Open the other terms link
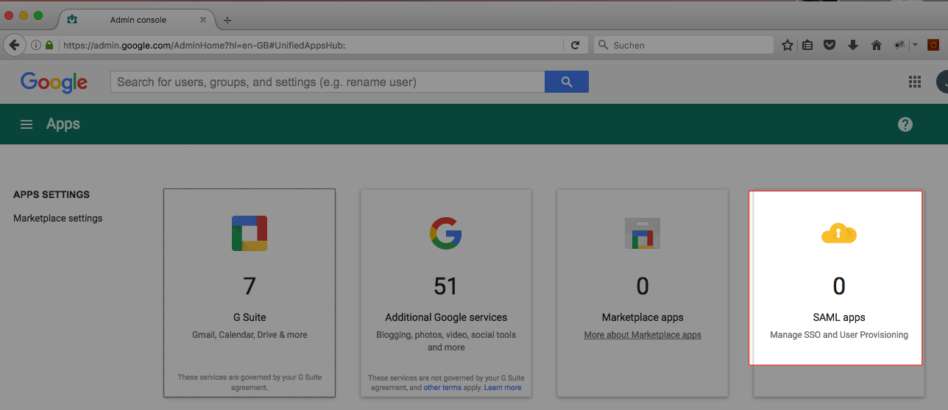 [x=442, y=388]
